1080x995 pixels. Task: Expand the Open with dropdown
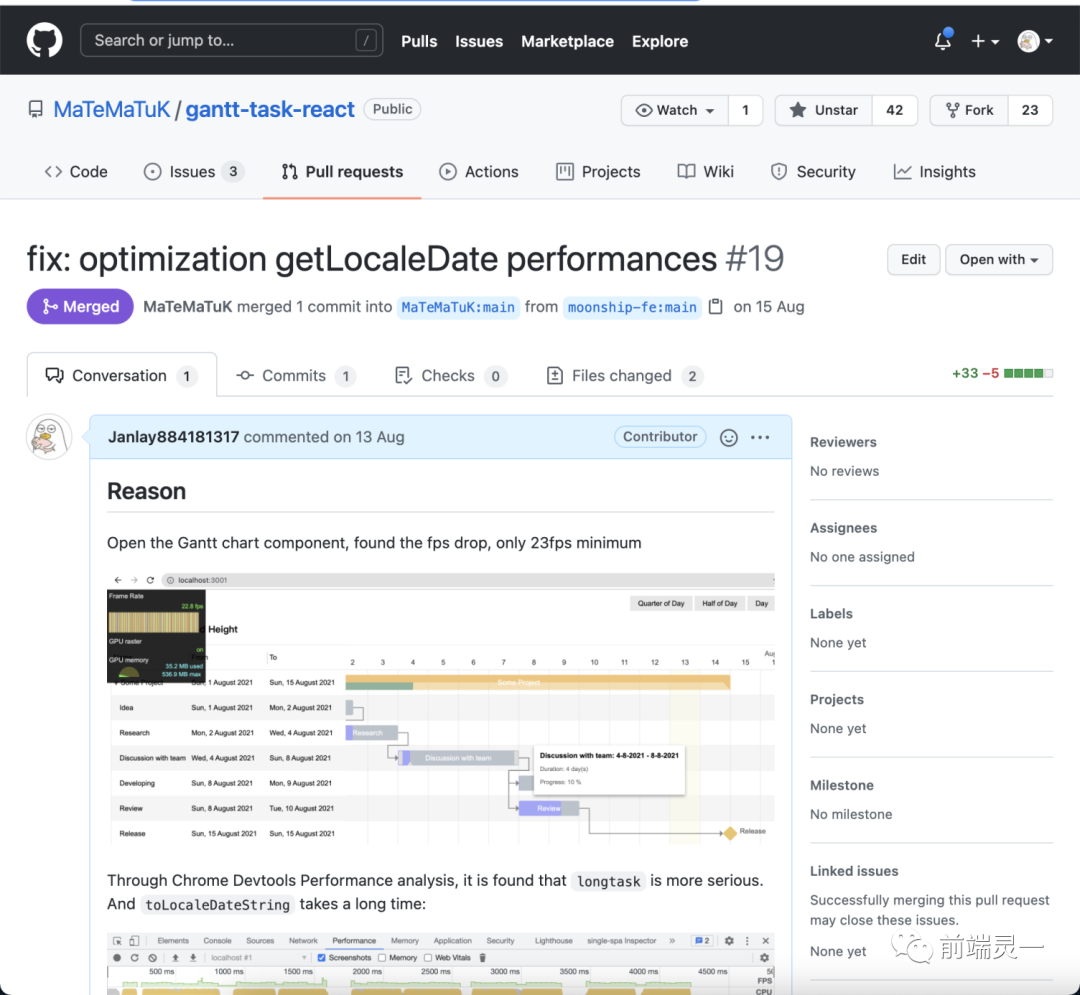pos(999,260)
